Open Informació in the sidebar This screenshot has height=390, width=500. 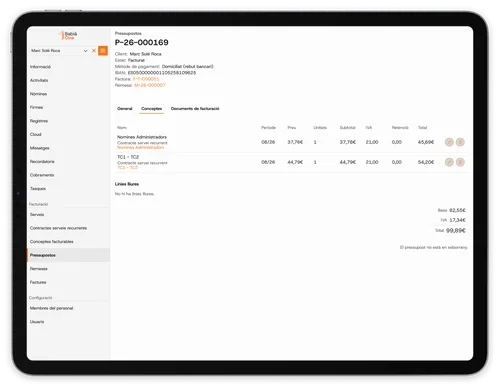[x=40, y=67]
